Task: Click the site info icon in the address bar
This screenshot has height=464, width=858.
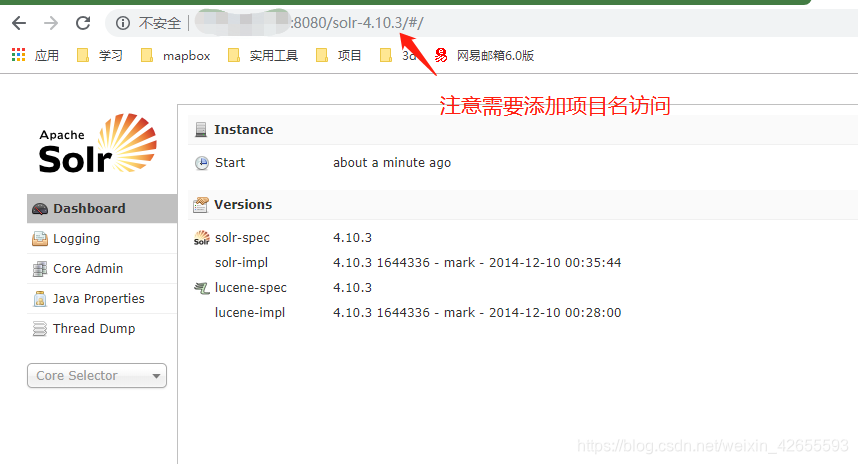Action: click(123, 23)
